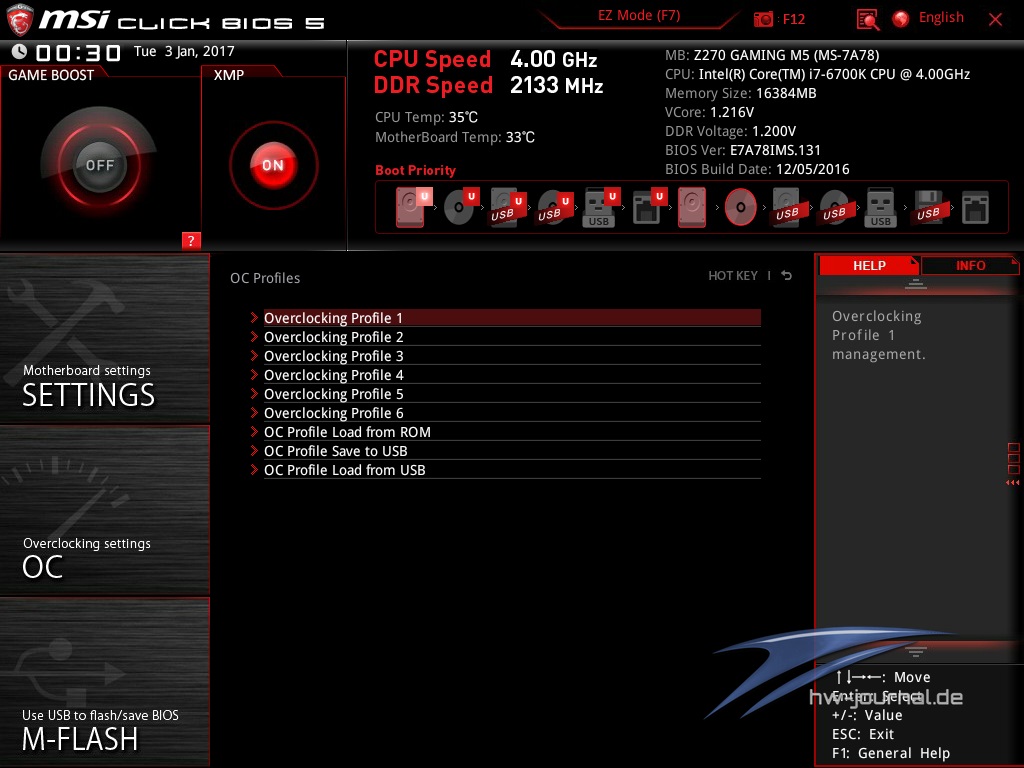Open Overclocking Profile 6 entry
The height and width of the screenshot is (768, 1024).
point(512,412)
